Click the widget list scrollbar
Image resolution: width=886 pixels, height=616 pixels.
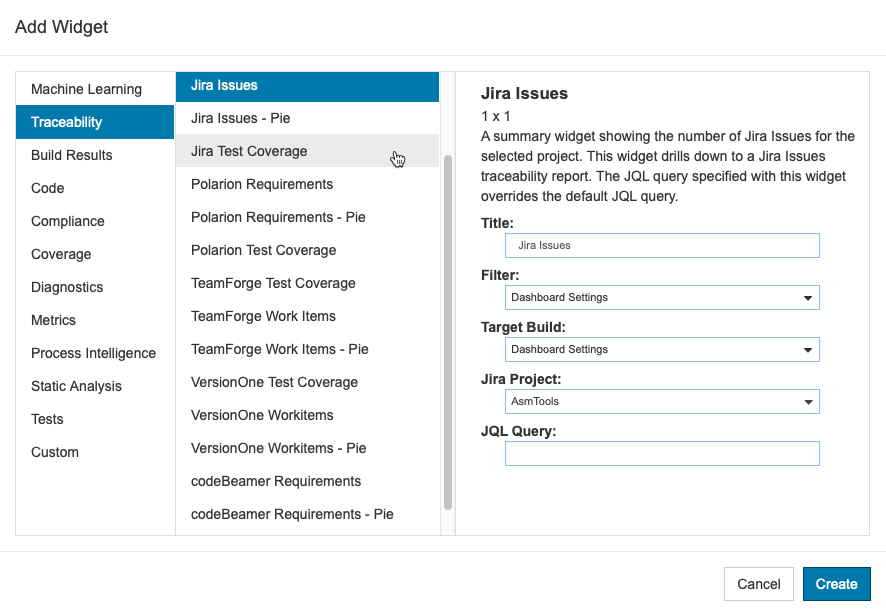448,332
